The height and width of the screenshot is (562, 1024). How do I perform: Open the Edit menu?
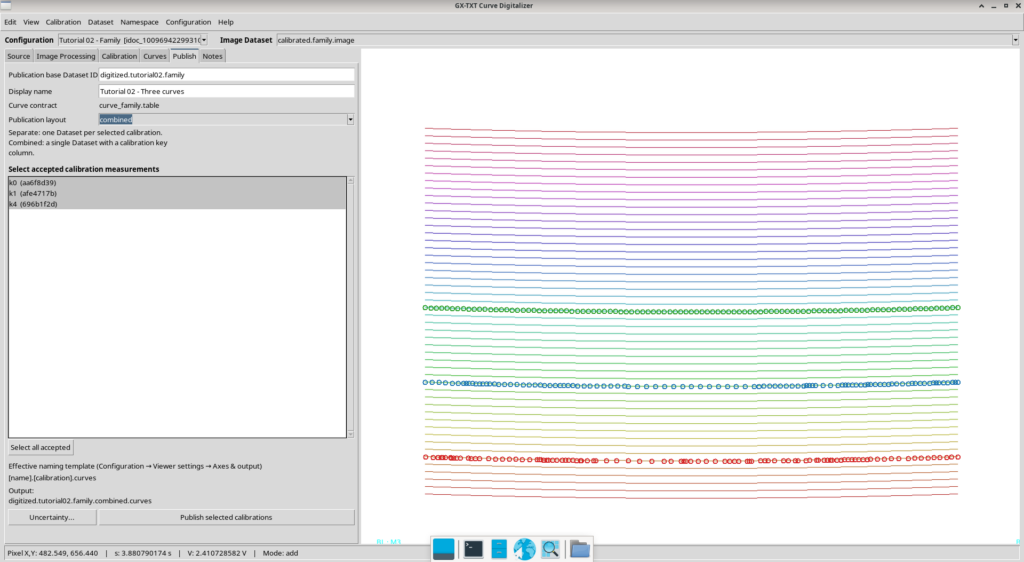pos(10,22)
